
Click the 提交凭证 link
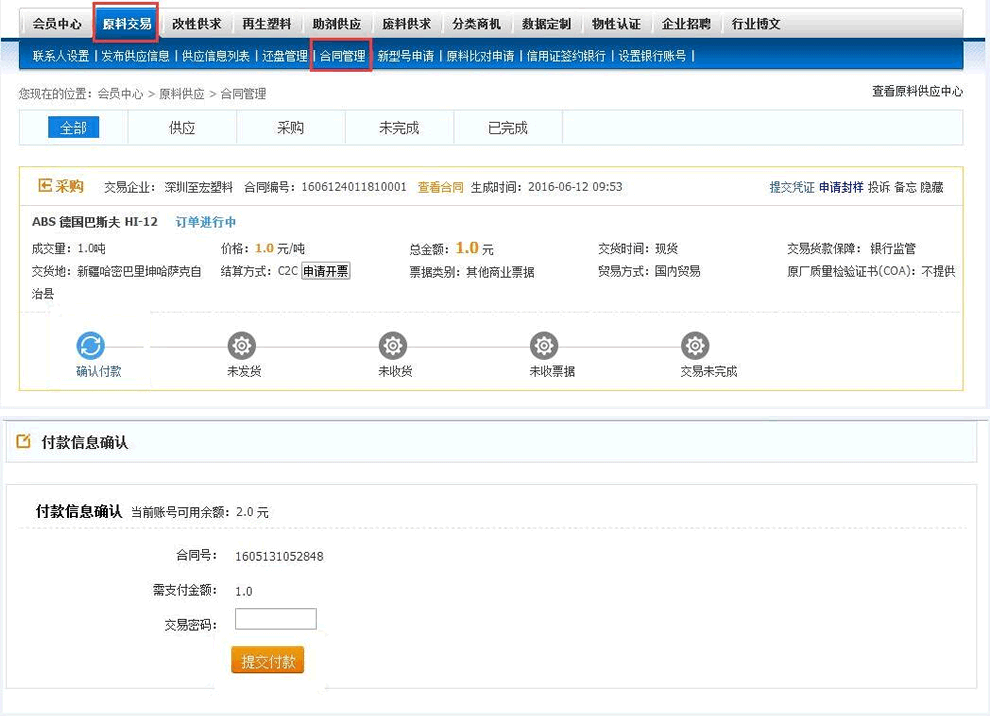point(792,187)
